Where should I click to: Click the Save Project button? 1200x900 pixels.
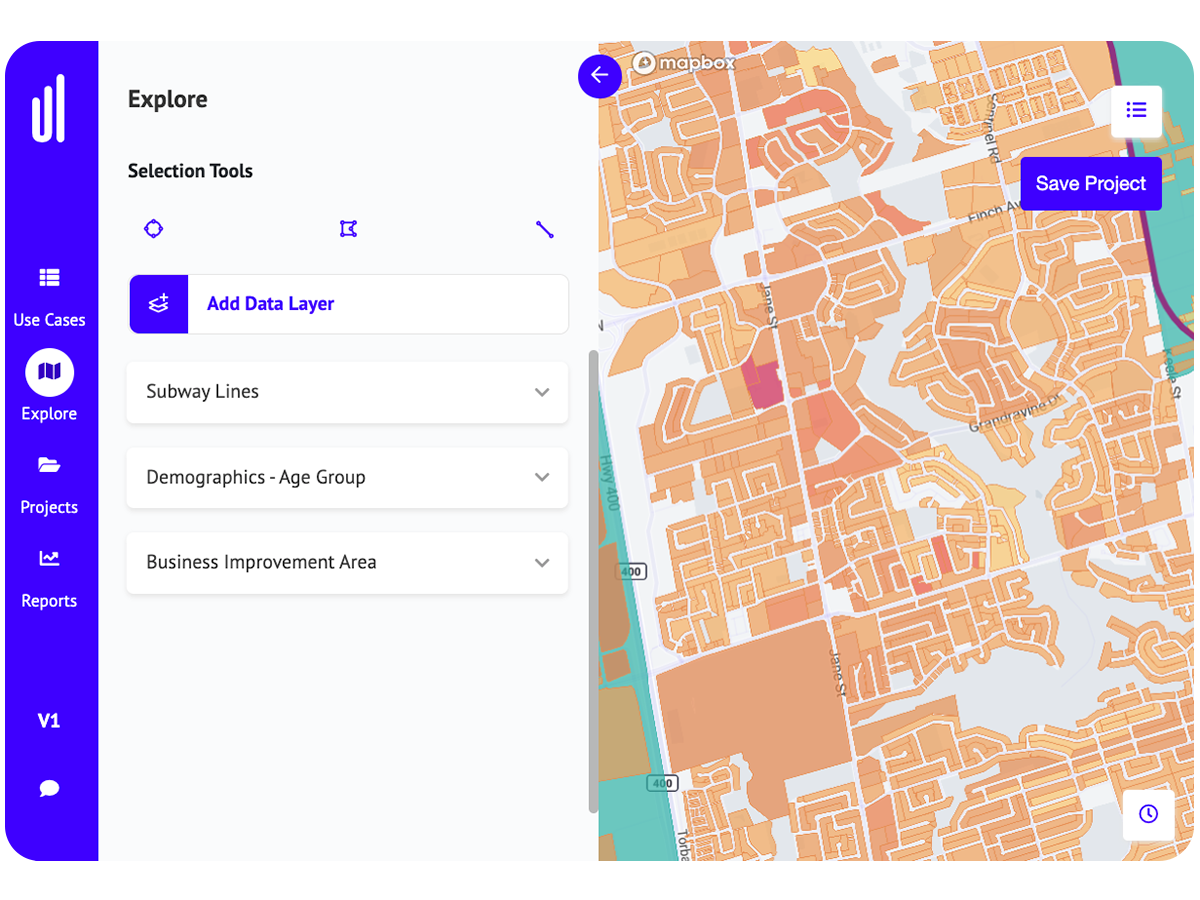click(1090, 183)
